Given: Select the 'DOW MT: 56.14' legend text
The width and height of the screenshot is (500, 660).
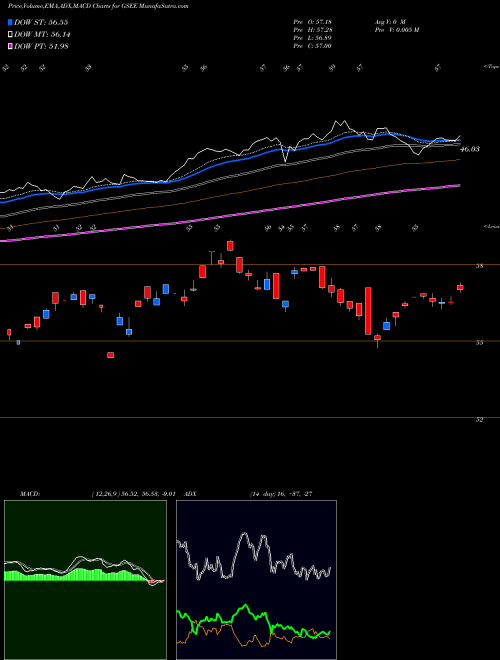Looking at the screenshot, I should click(x=42, y=35).
